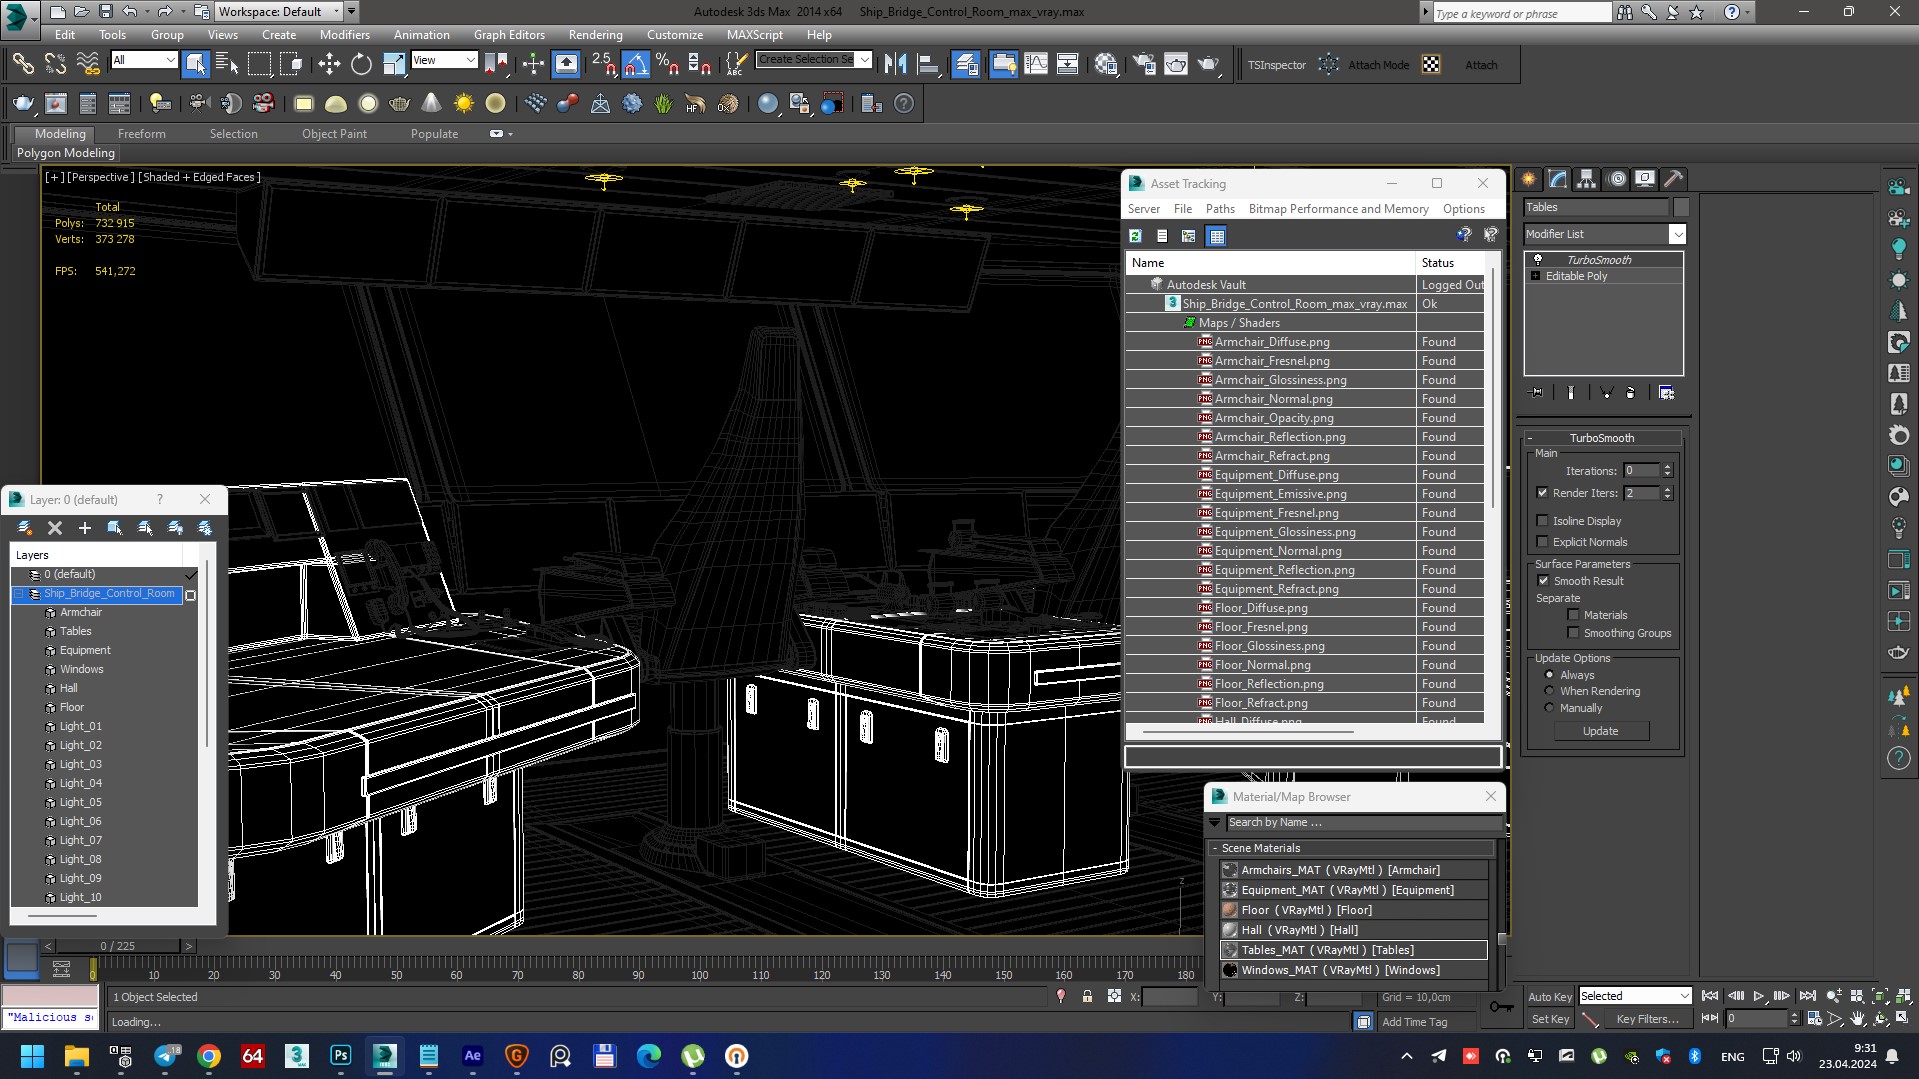
Task: Enable Separate by Materials checkbox
Action: [x=1573, y=614]
